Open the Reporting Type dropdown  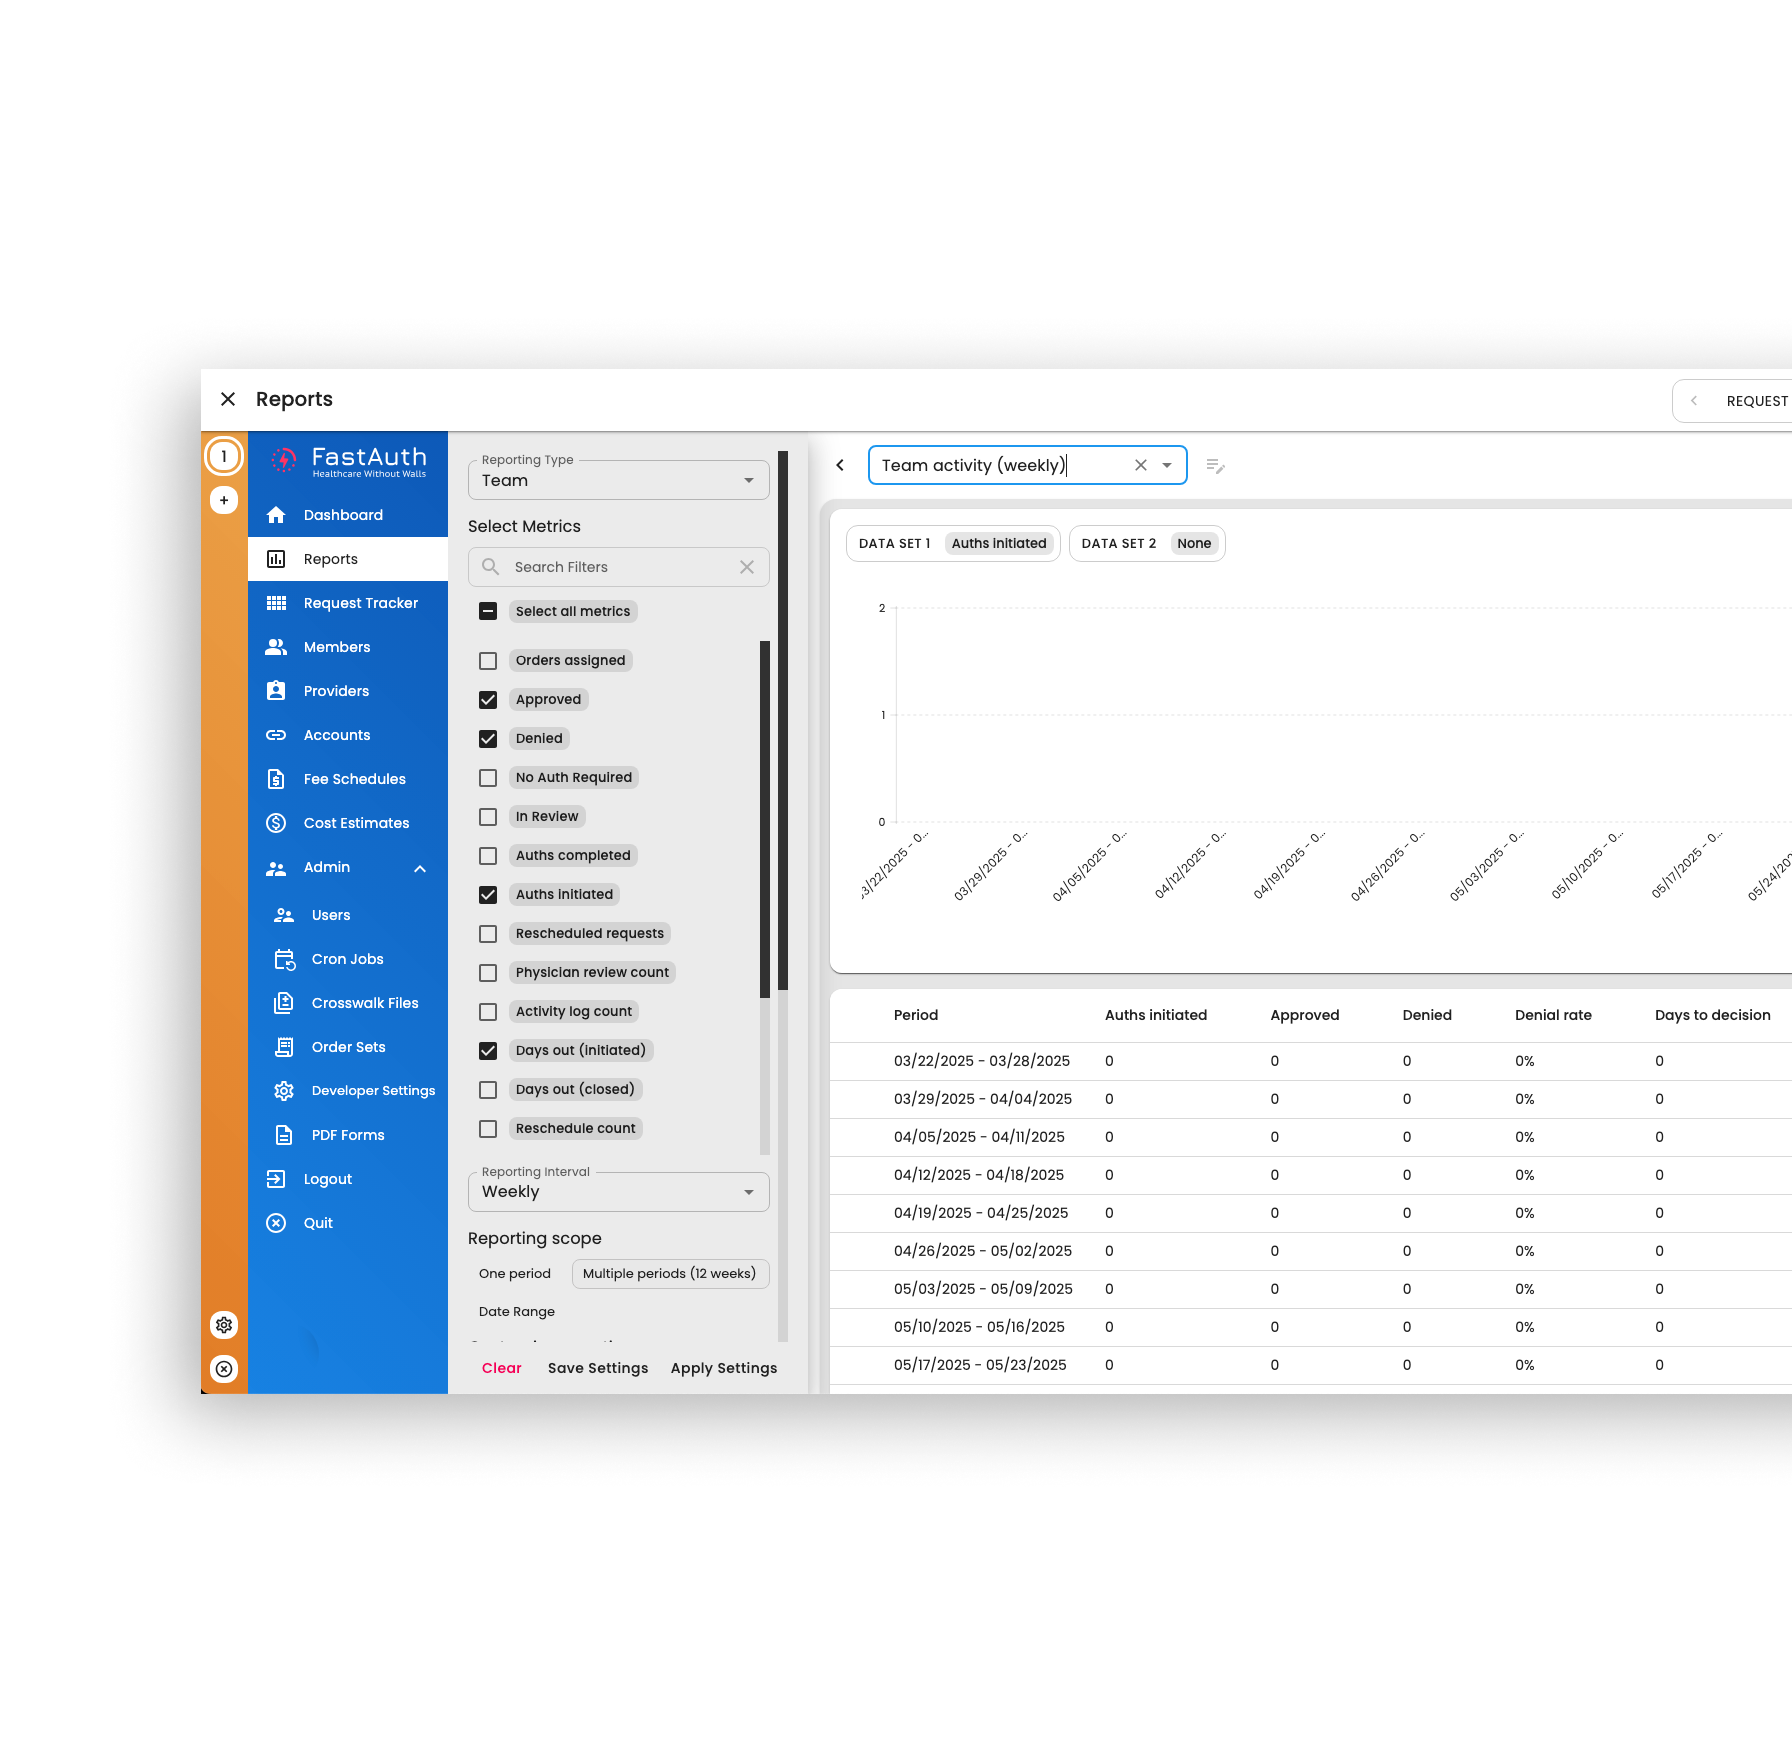[x=618, y=481]
